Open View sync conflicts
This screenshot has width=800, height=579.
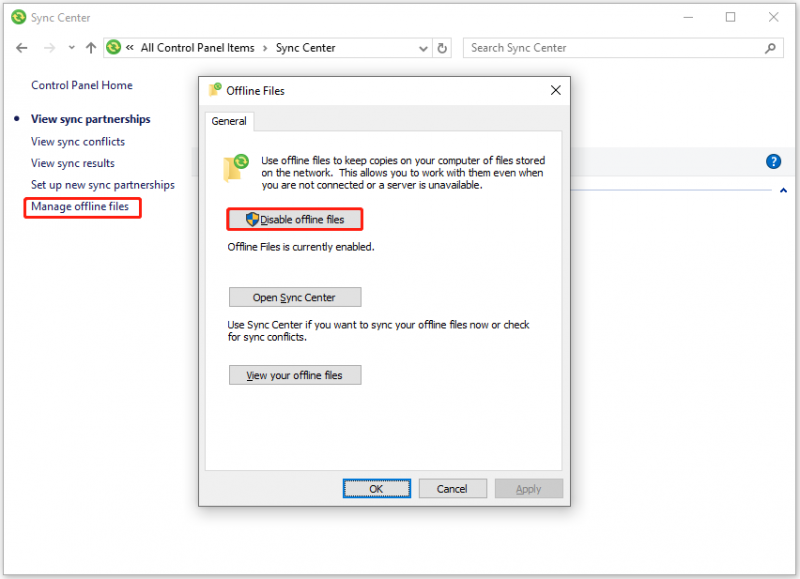[x=78, y=141]
